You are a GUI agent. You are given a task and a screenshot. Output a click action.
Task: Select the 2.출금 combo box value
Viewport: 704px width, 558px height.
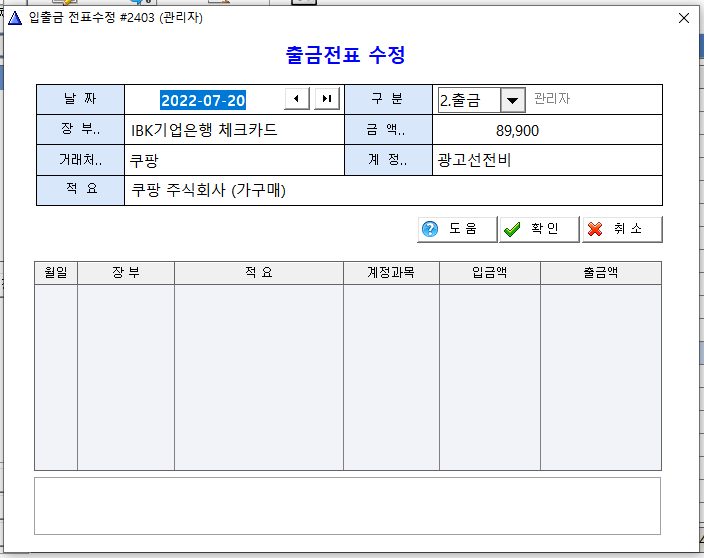pyautogui.click(x=469, y=100)
